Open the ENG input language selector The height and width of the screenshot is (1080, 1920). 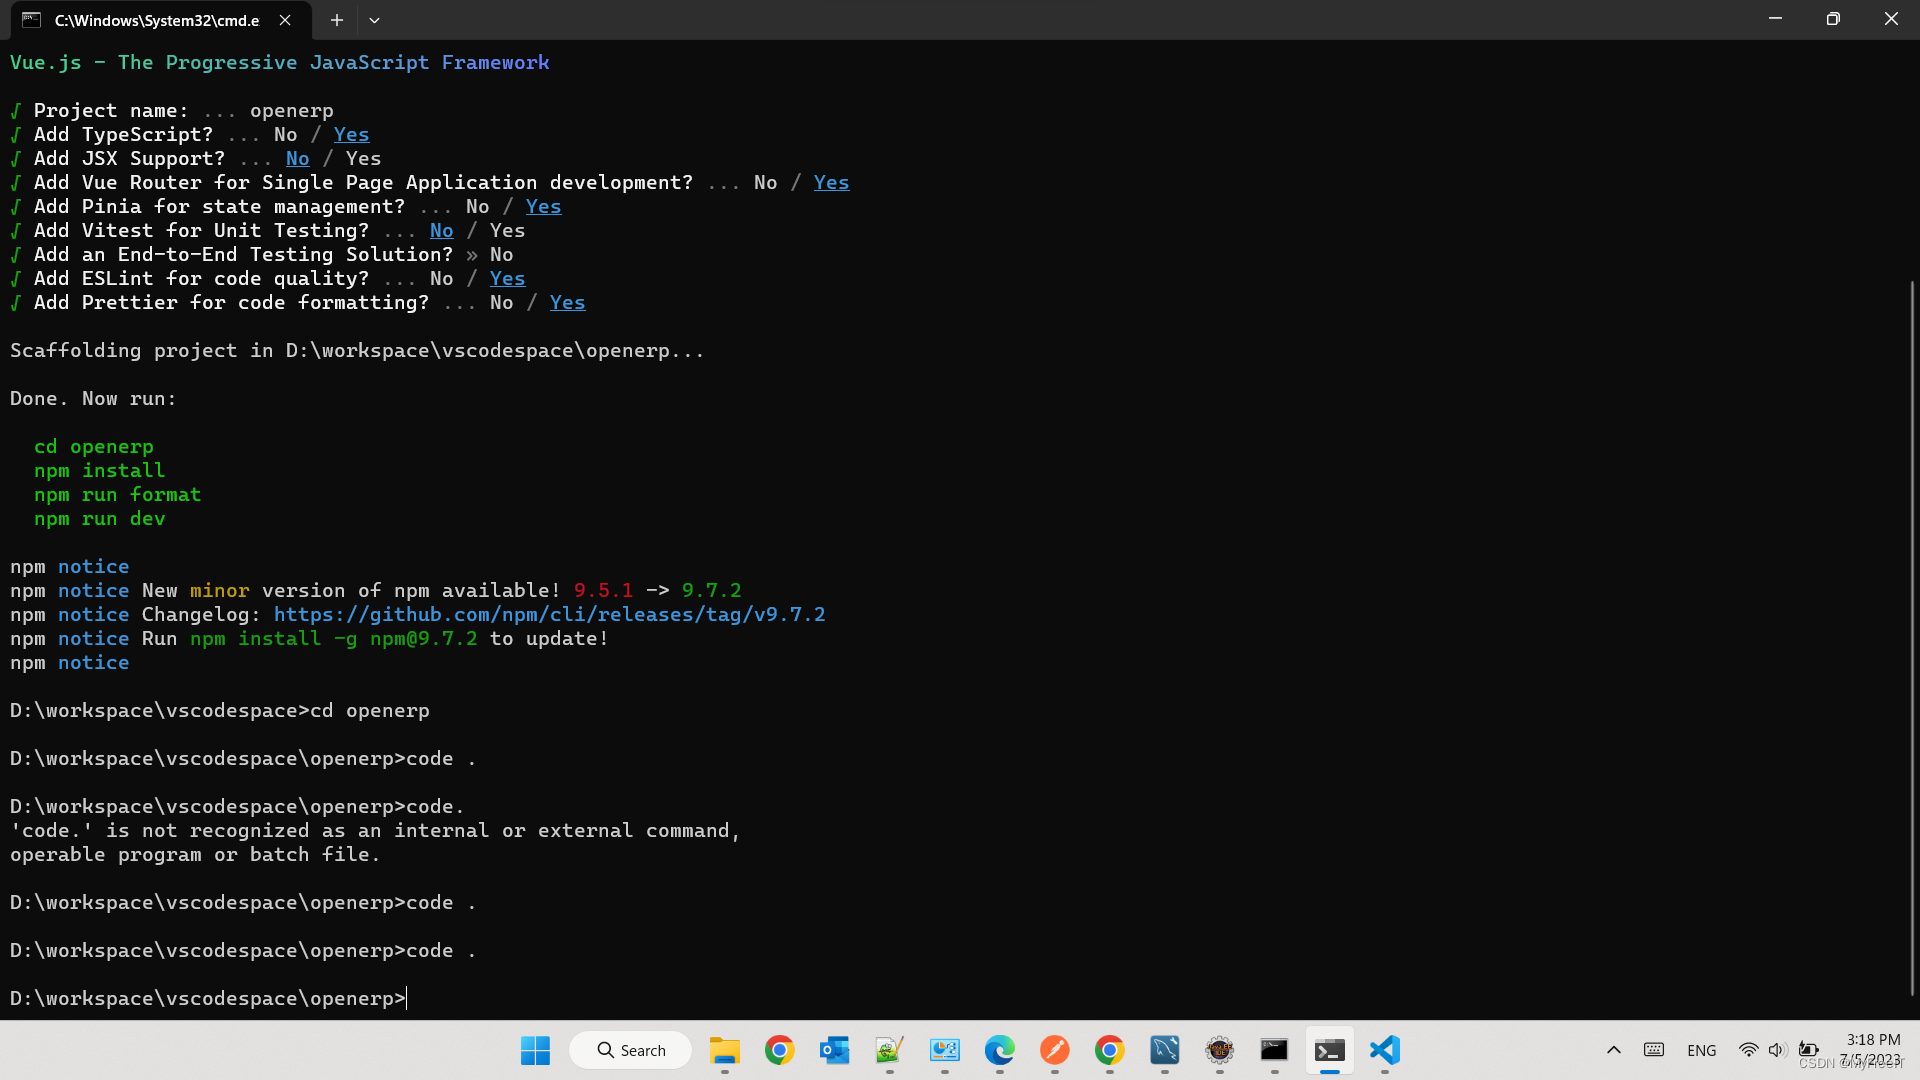click(1701, 1050)
